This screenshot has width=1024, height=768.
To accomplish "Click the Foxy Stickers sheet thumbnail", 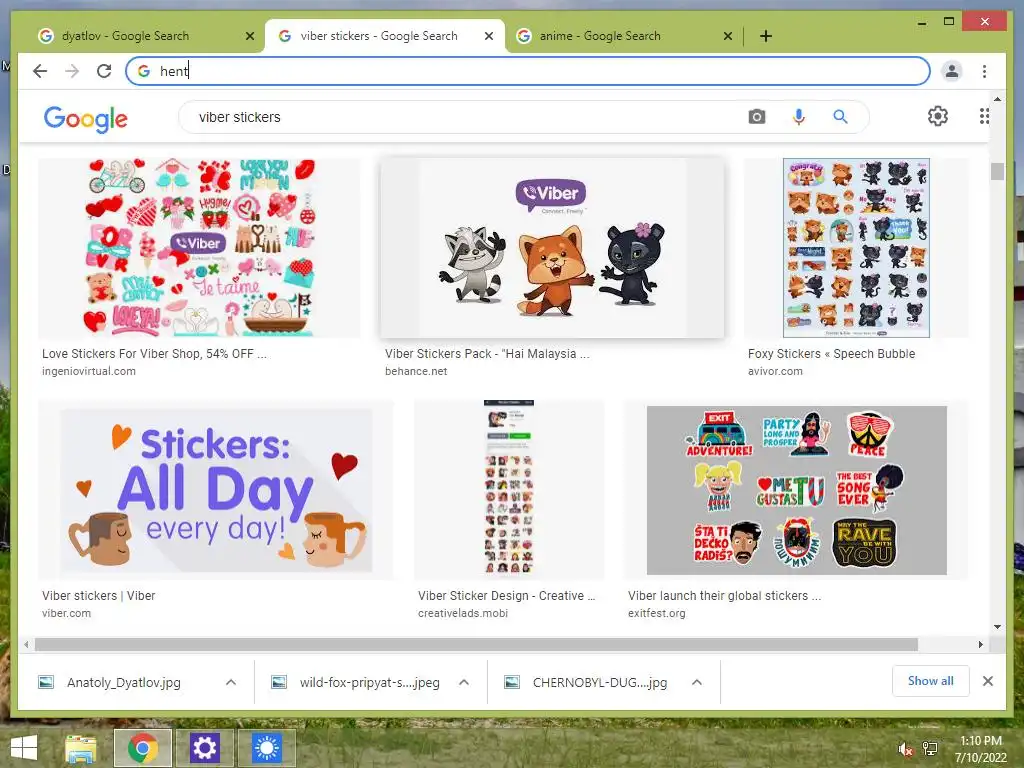I will (856, 248).
